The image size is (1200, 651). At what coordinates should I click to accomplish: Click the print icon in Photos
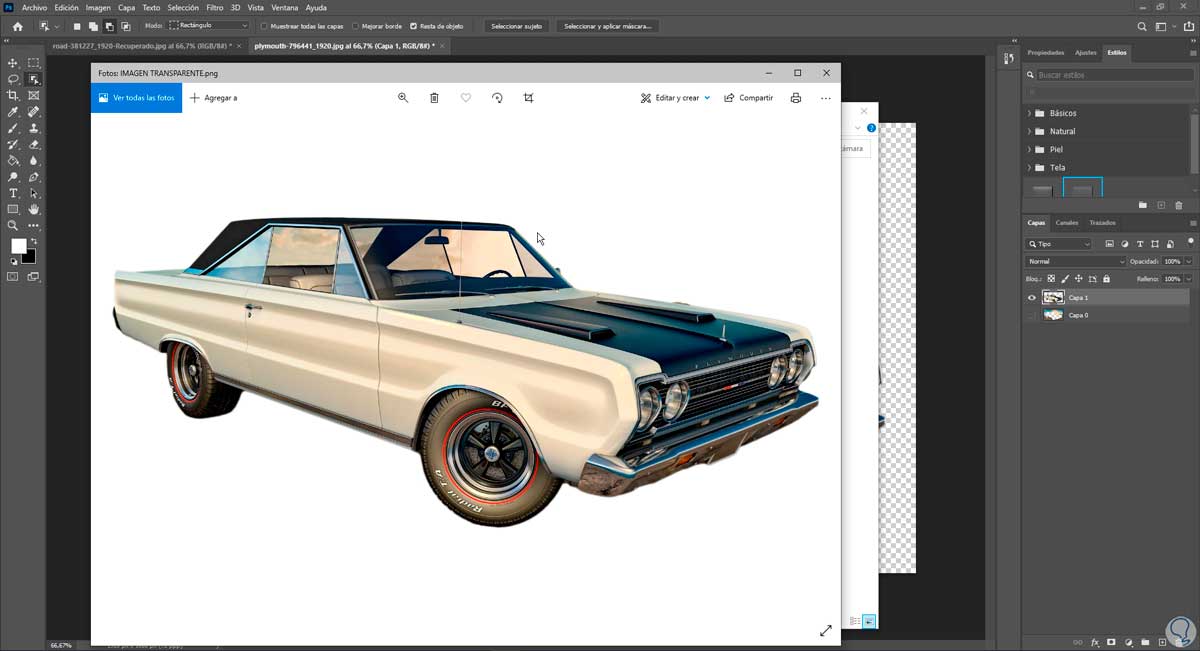click(x=796, y=98)
